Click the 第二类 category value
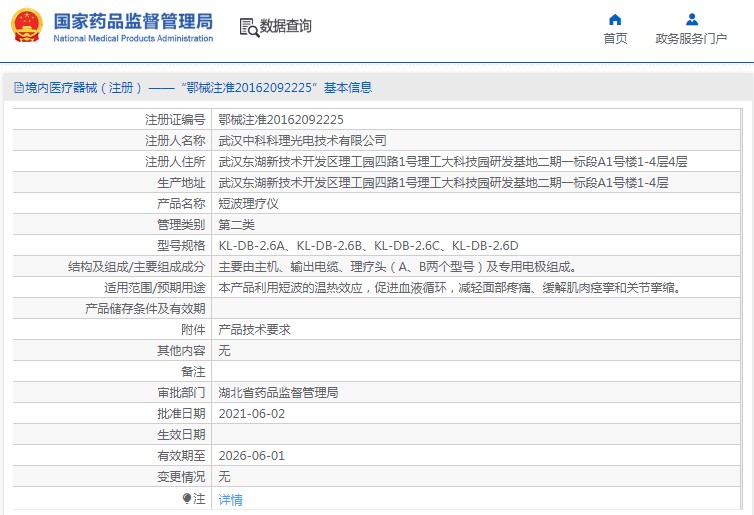The image size is (754, 515). [236, 225]
